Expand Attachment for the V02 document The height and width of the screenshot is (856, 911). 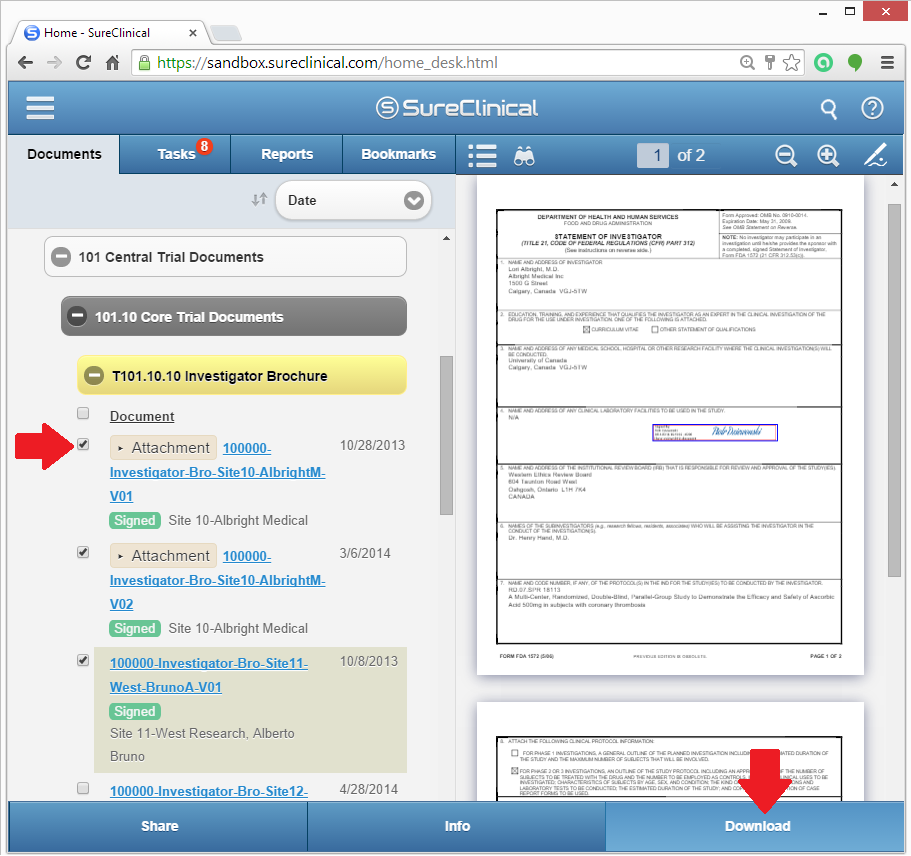163,556
